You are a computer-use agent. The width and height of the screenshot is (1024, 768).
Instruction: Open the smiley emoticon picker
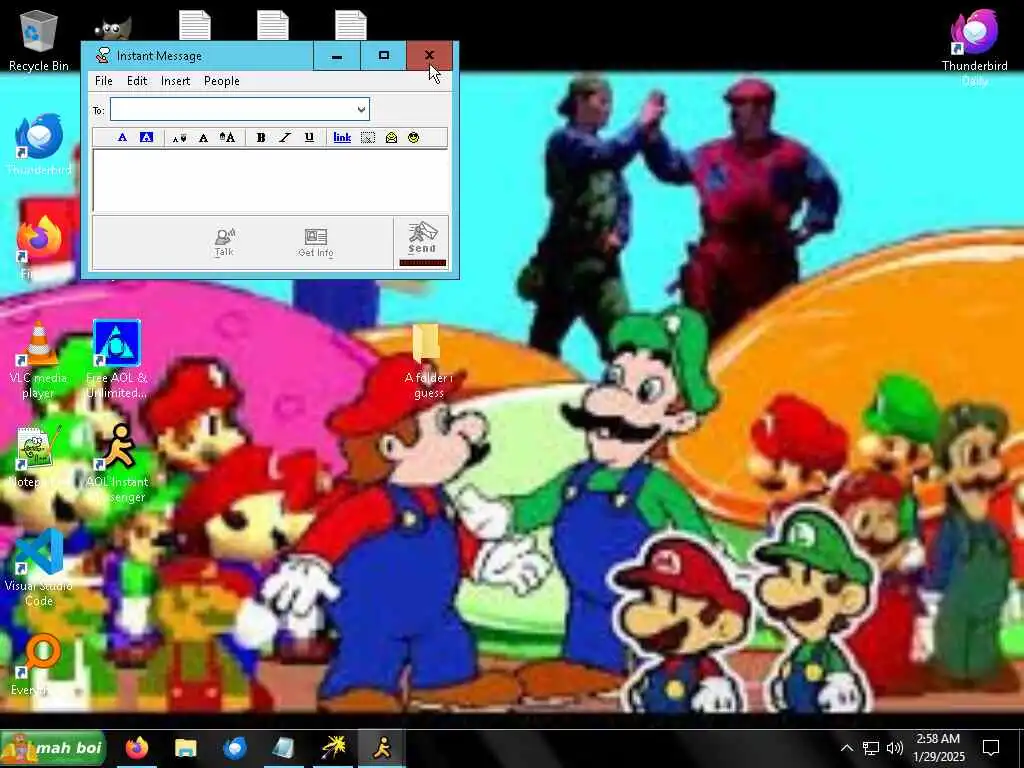point(413,137)
